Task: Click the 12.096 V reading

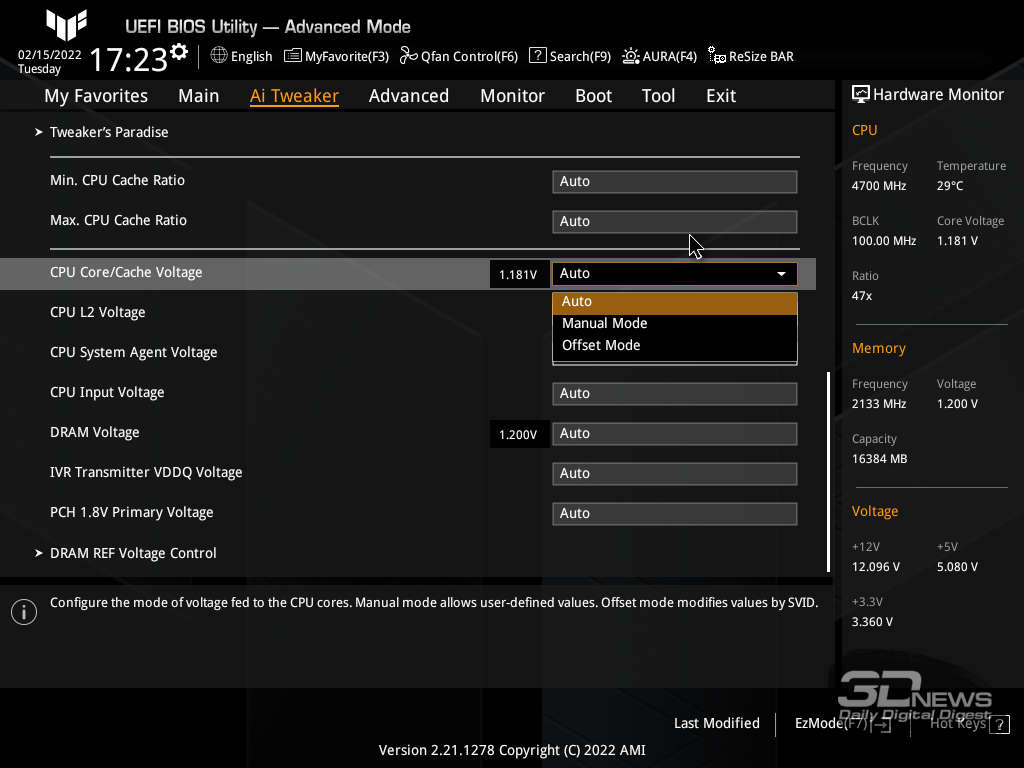Action: (x=876, y=567)
